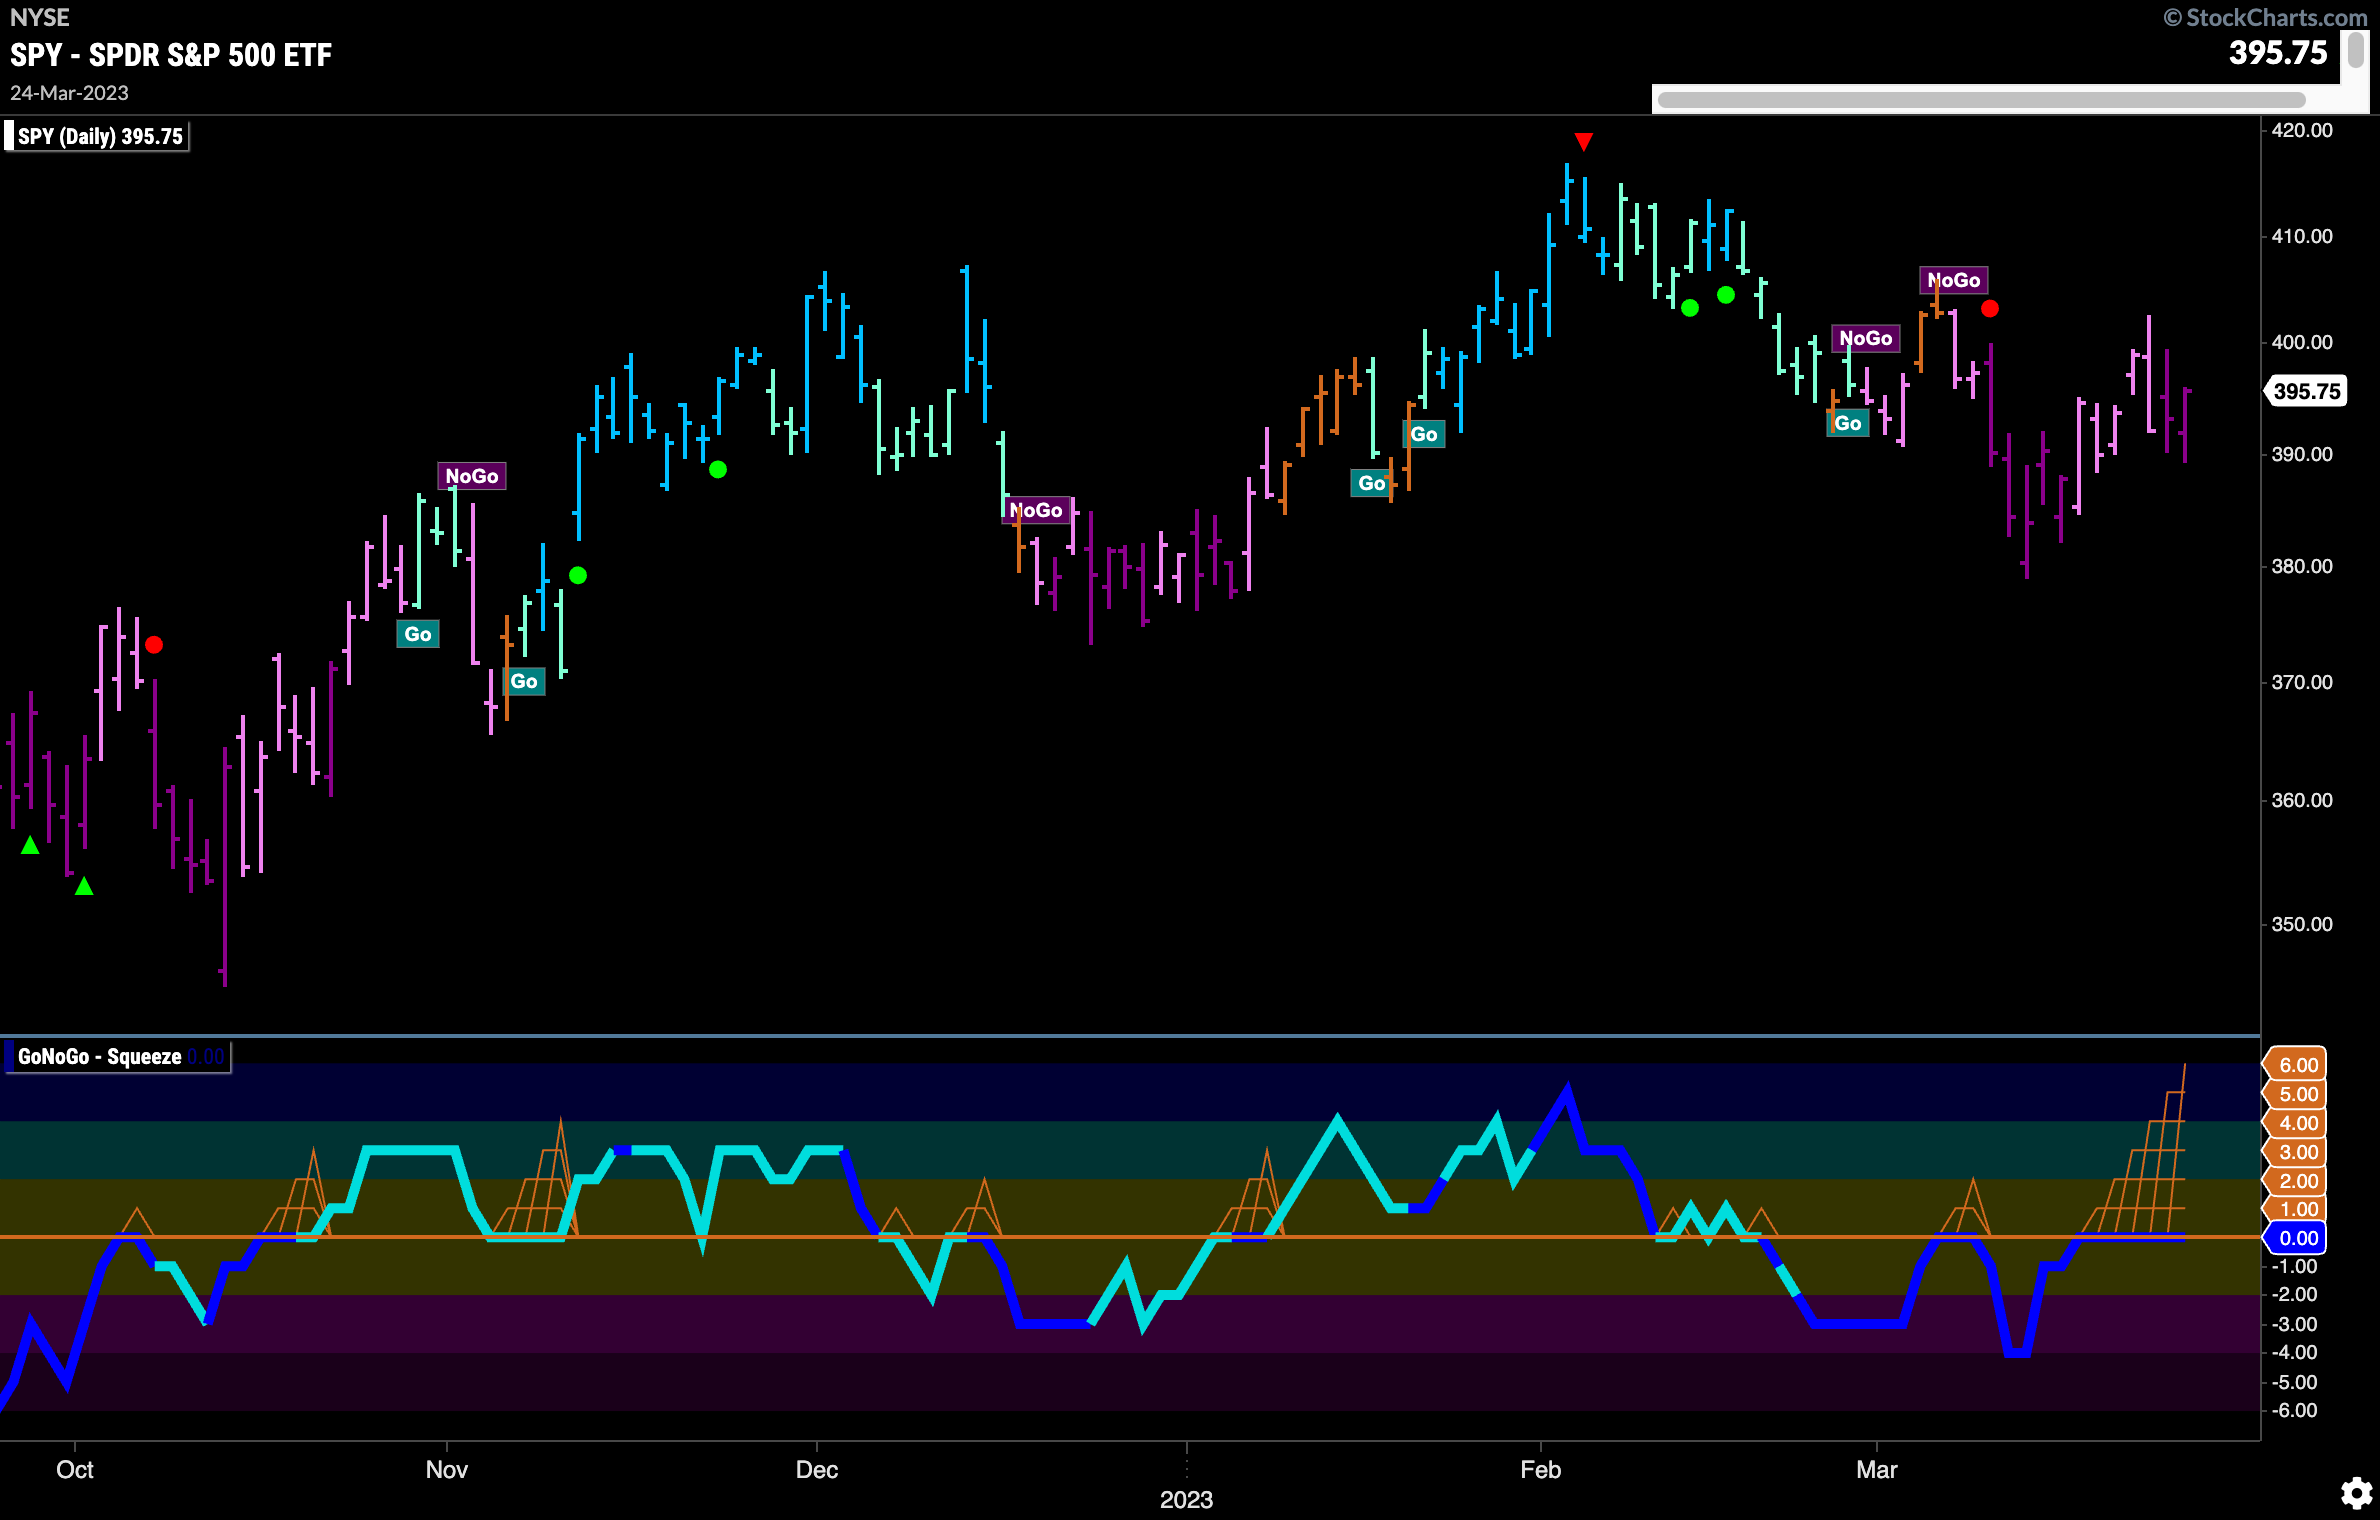Click the 400.00 price axis label
The width and height of the screenshot is (2380, 1520).
point(2301,342)
